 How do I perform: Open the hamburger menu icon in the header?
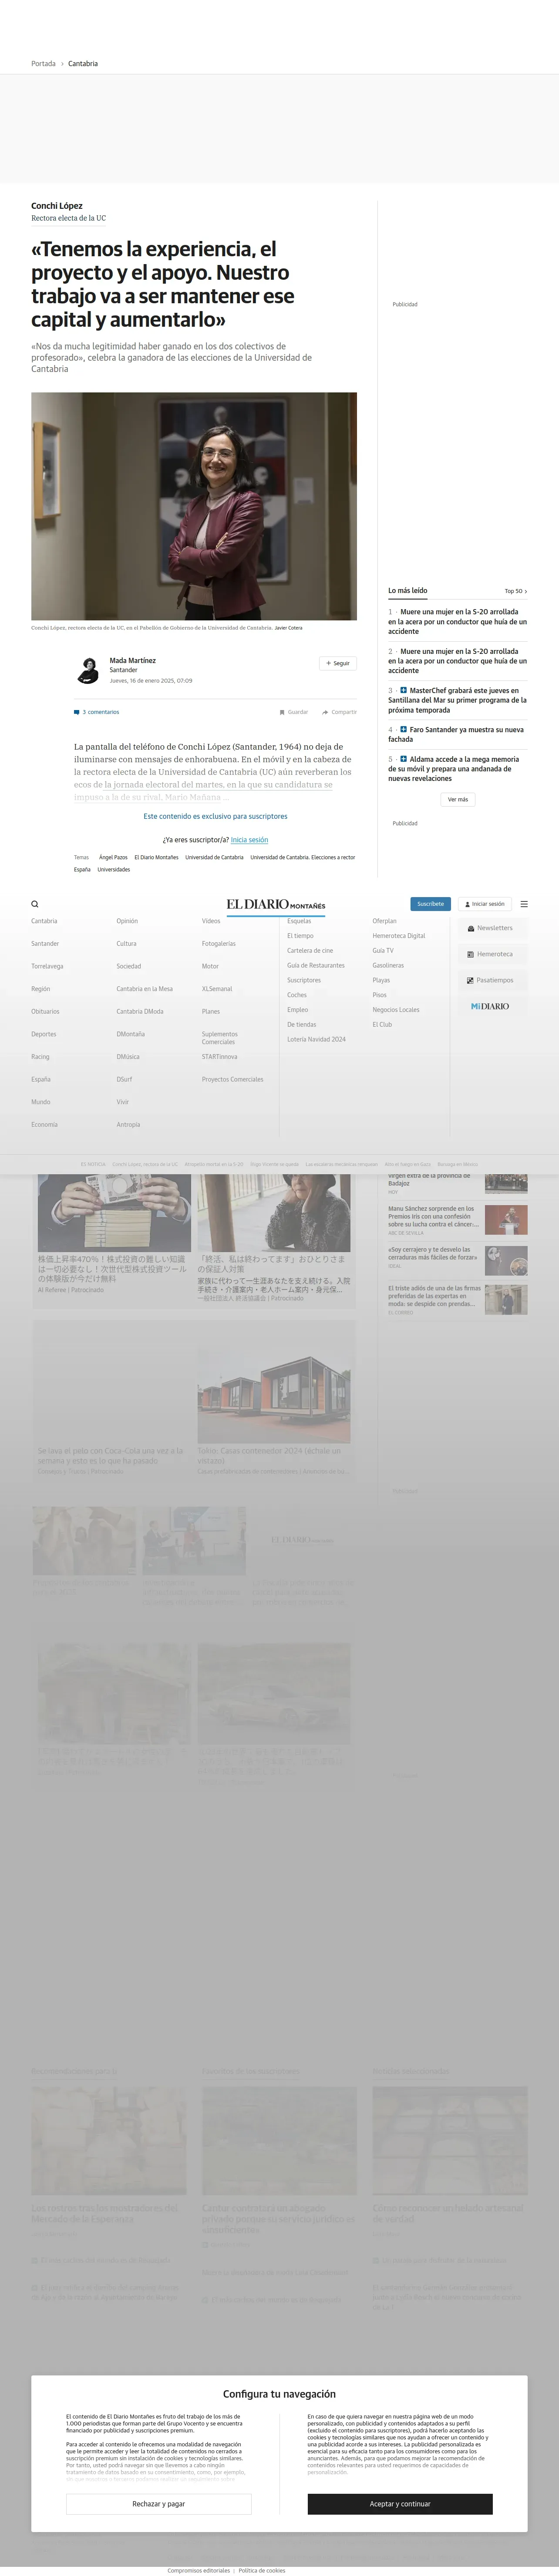click(x=524, y=904)
